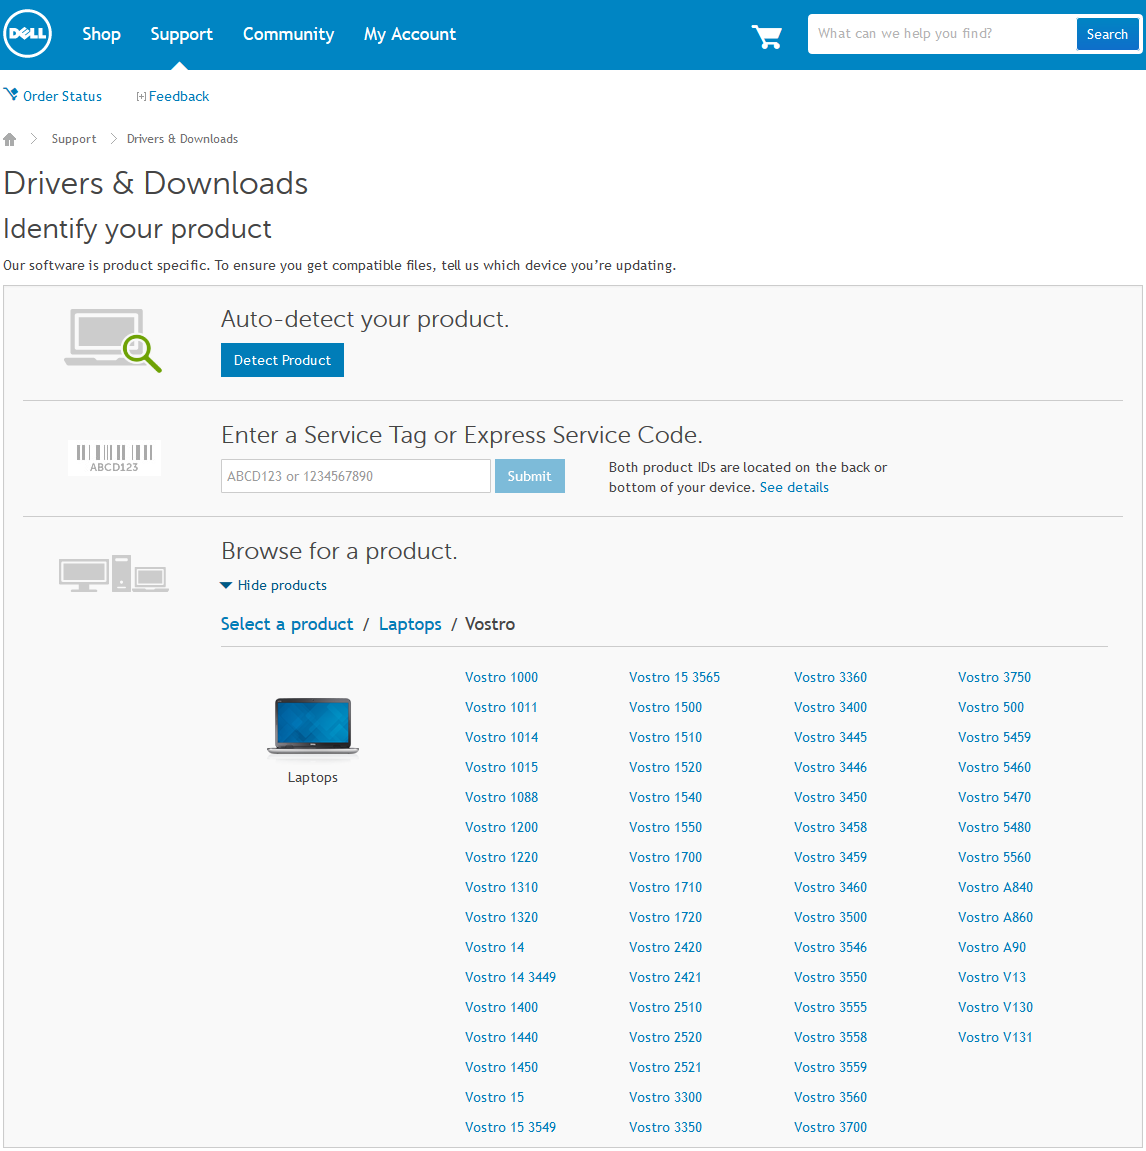Image resolution: width=1146 pixels, height=1151 pixels.
Task: Click the Feedback link
Action: pyautogui.click(x=178, y=96)
